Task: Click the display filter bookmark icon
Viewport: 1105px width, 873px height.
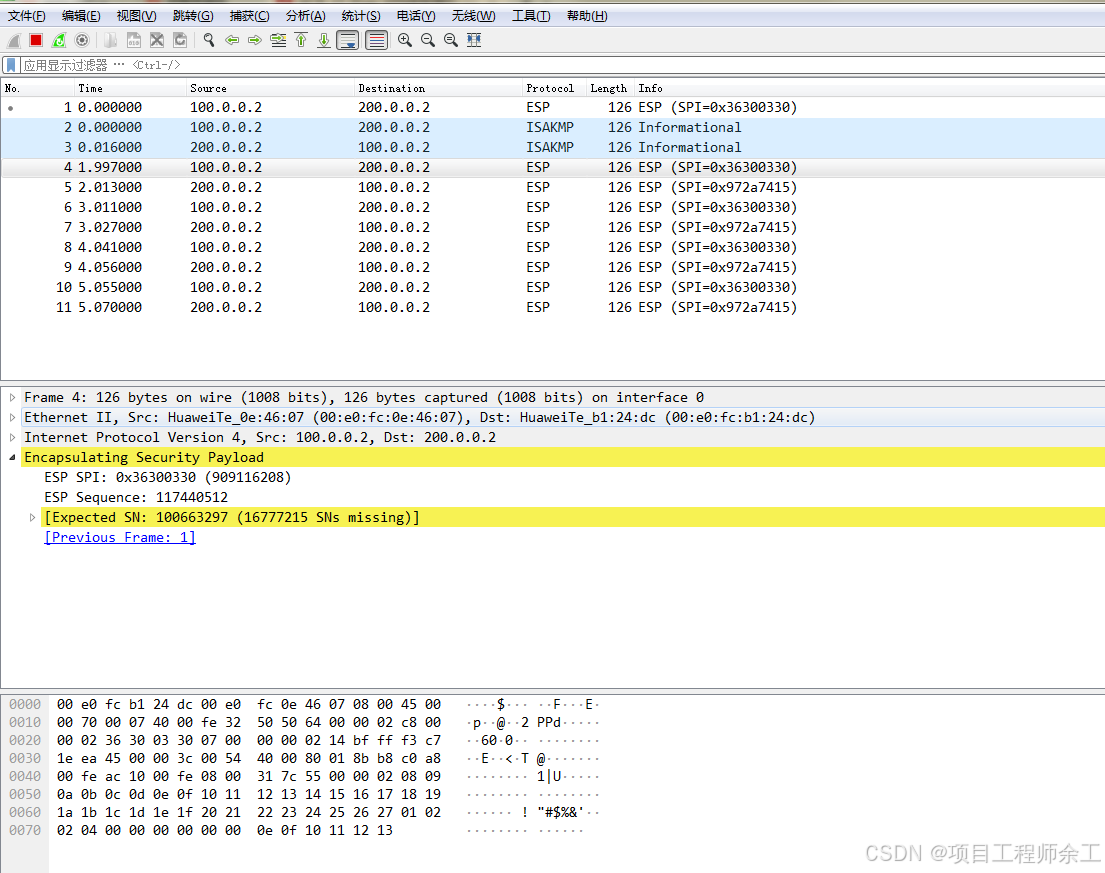Action: tap(11, 66)
